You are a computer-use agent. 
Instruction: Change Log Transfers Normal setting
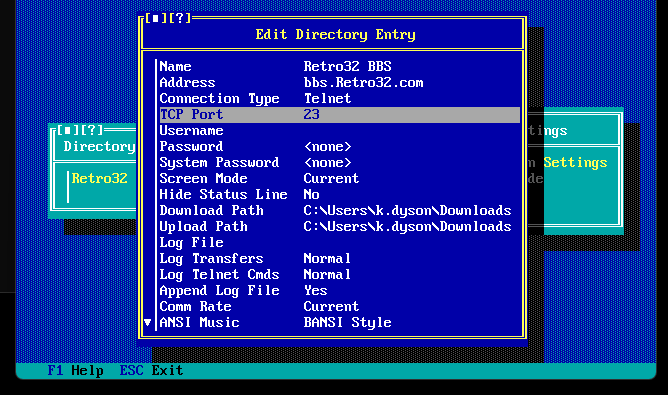click(x=327, y=259)
